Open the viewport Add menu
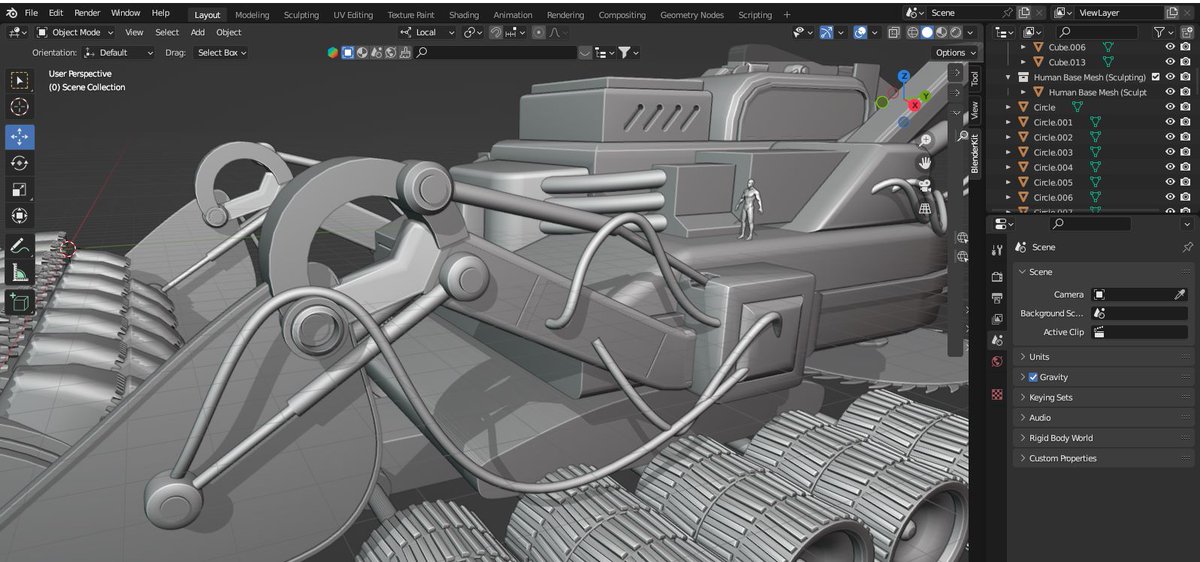 tap(197, 32)
